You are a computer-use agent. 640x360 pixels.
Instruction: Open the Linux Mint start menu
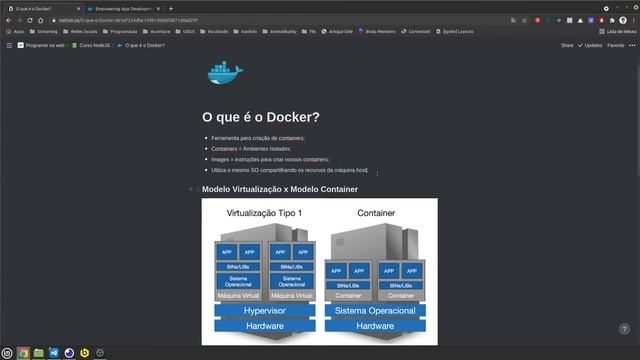coord(7,353)
